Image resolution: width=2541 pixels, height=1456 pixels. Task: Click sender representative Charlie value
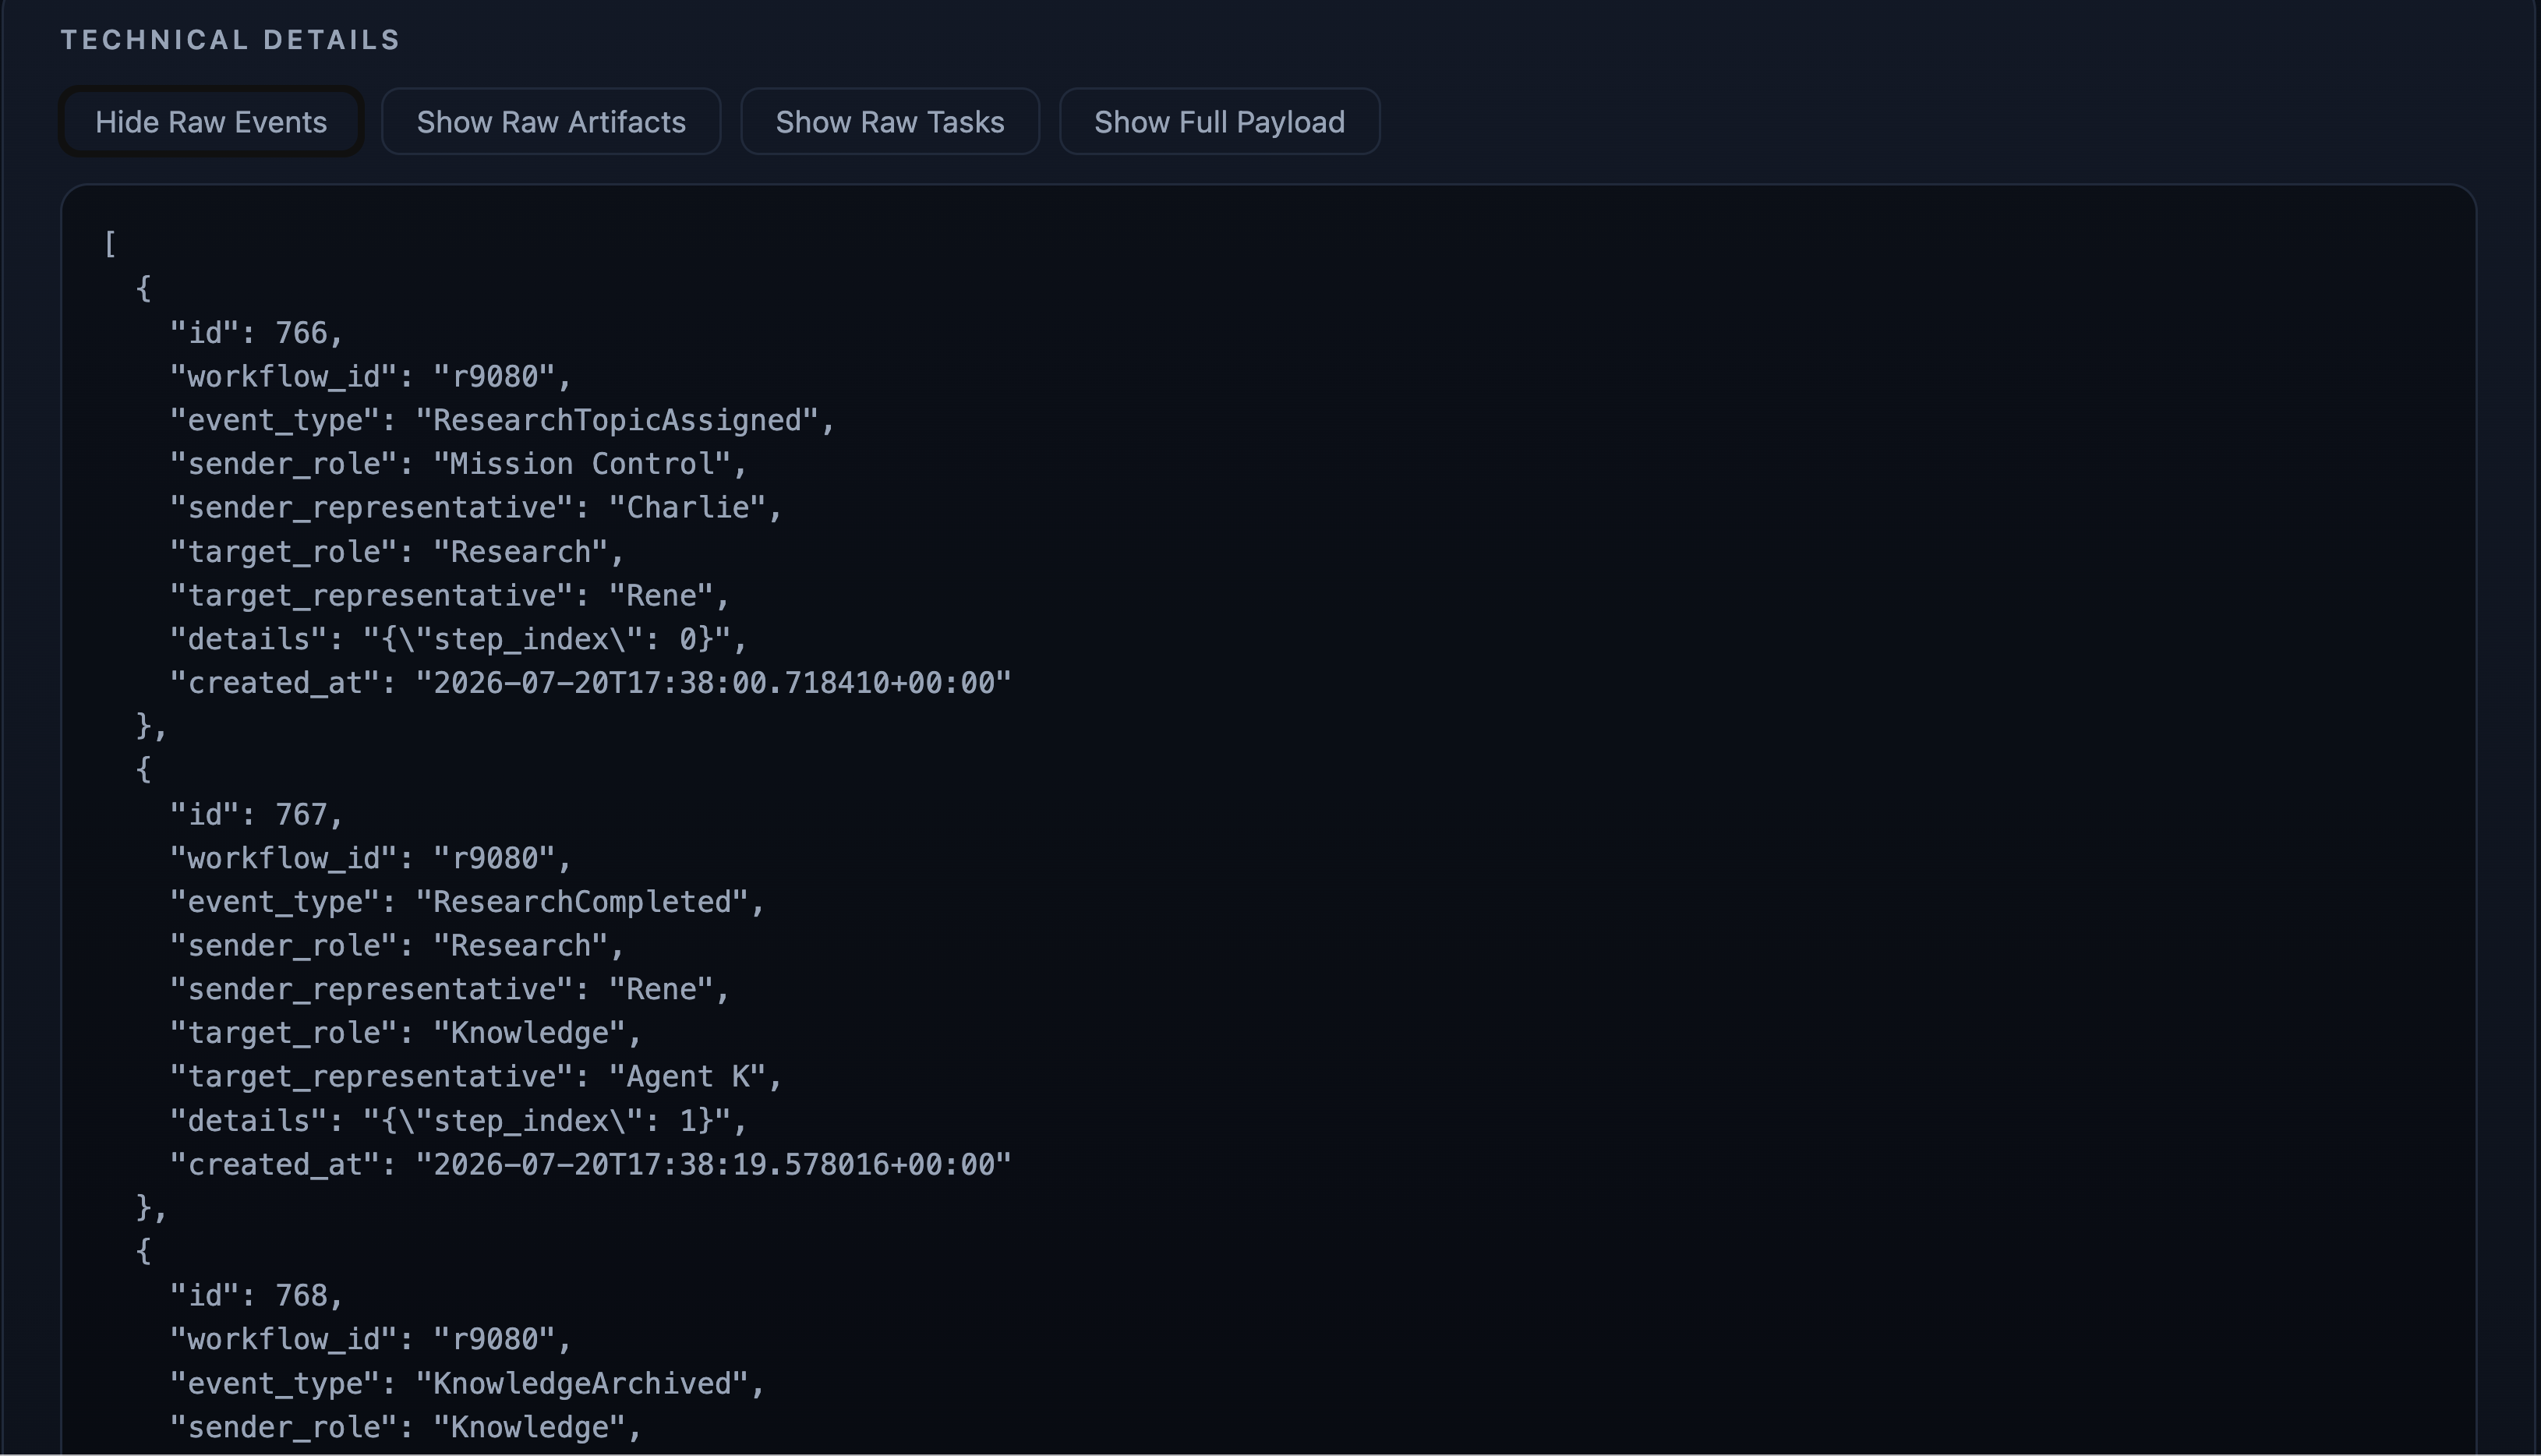687,508
